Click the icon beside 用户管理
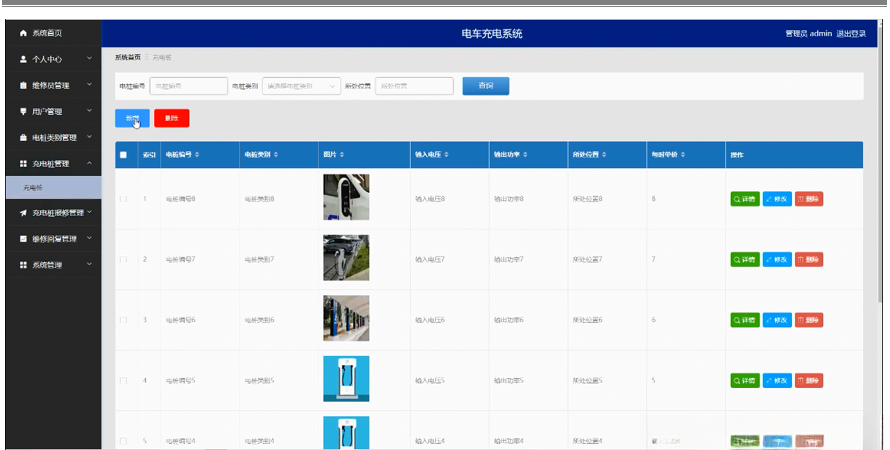 coord(23,111)
